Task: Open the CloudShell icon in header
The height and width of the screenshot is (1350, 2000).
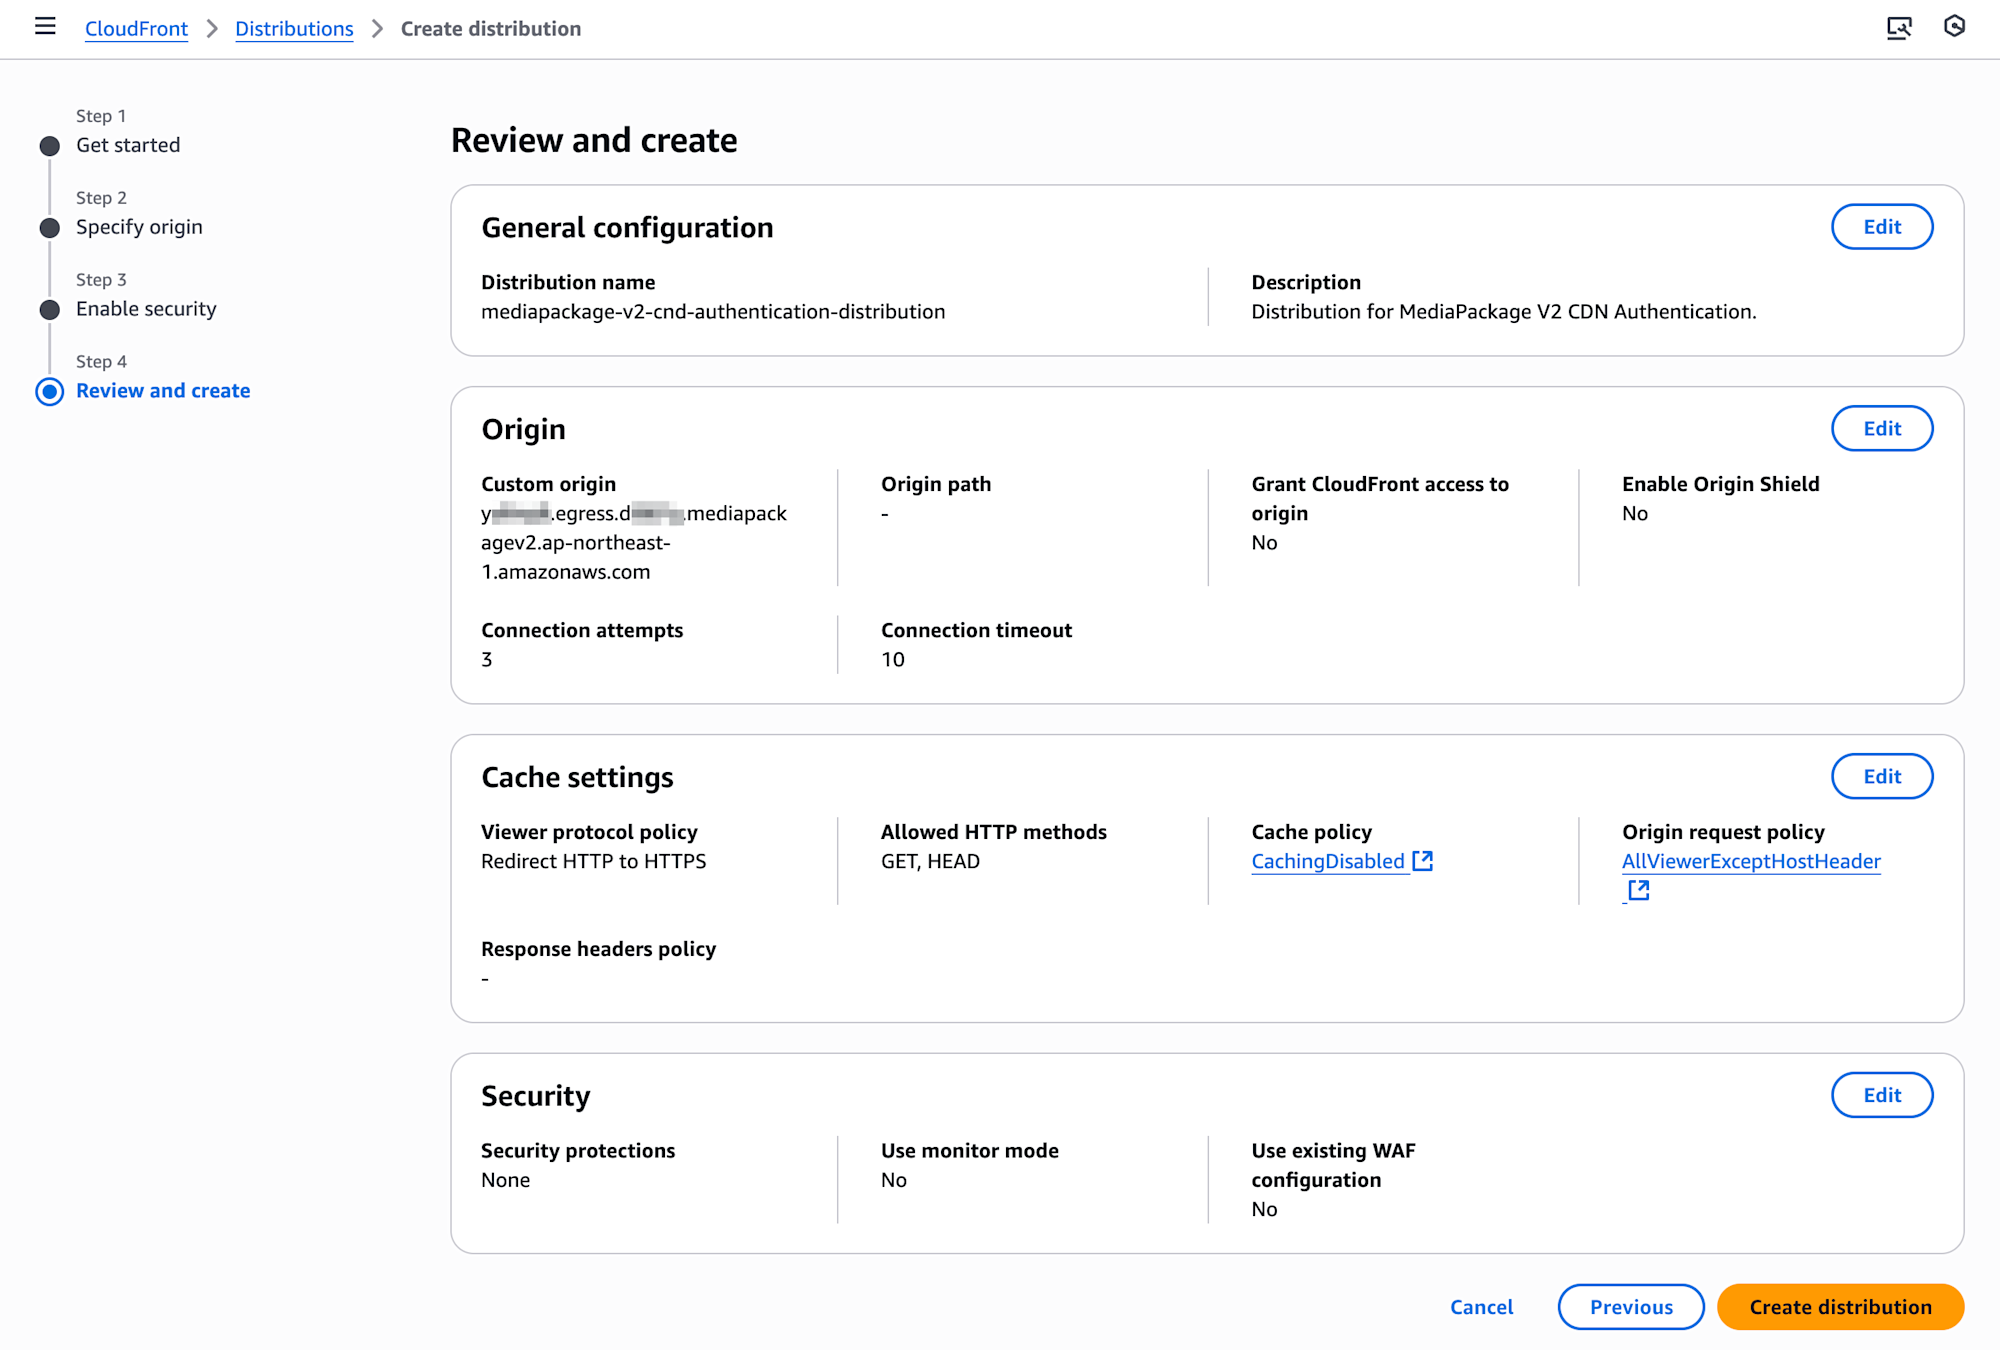Action: click(x=1898, y=27)
